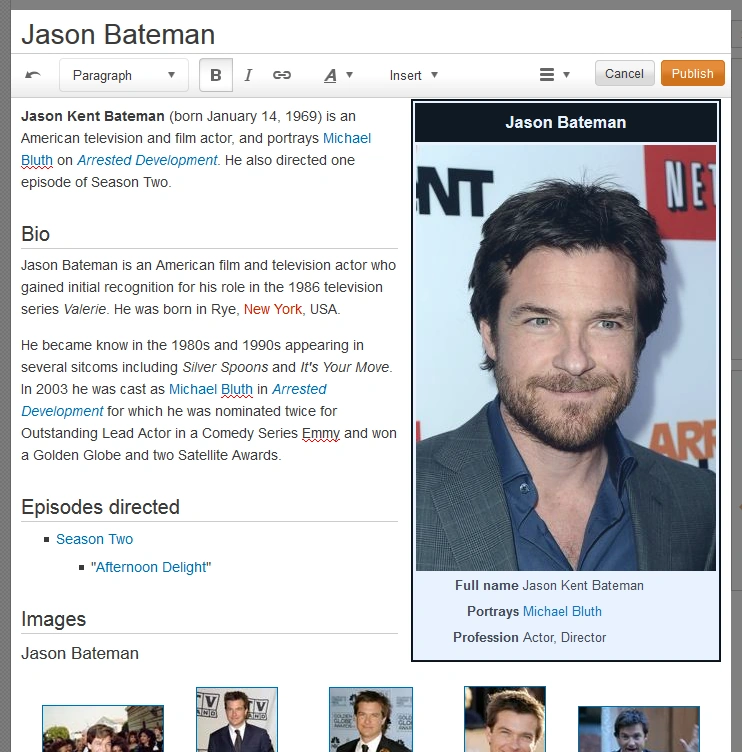Click the Episodes directed heading
The width and height of the screenshot is (742, 752).
click(100, 507)
